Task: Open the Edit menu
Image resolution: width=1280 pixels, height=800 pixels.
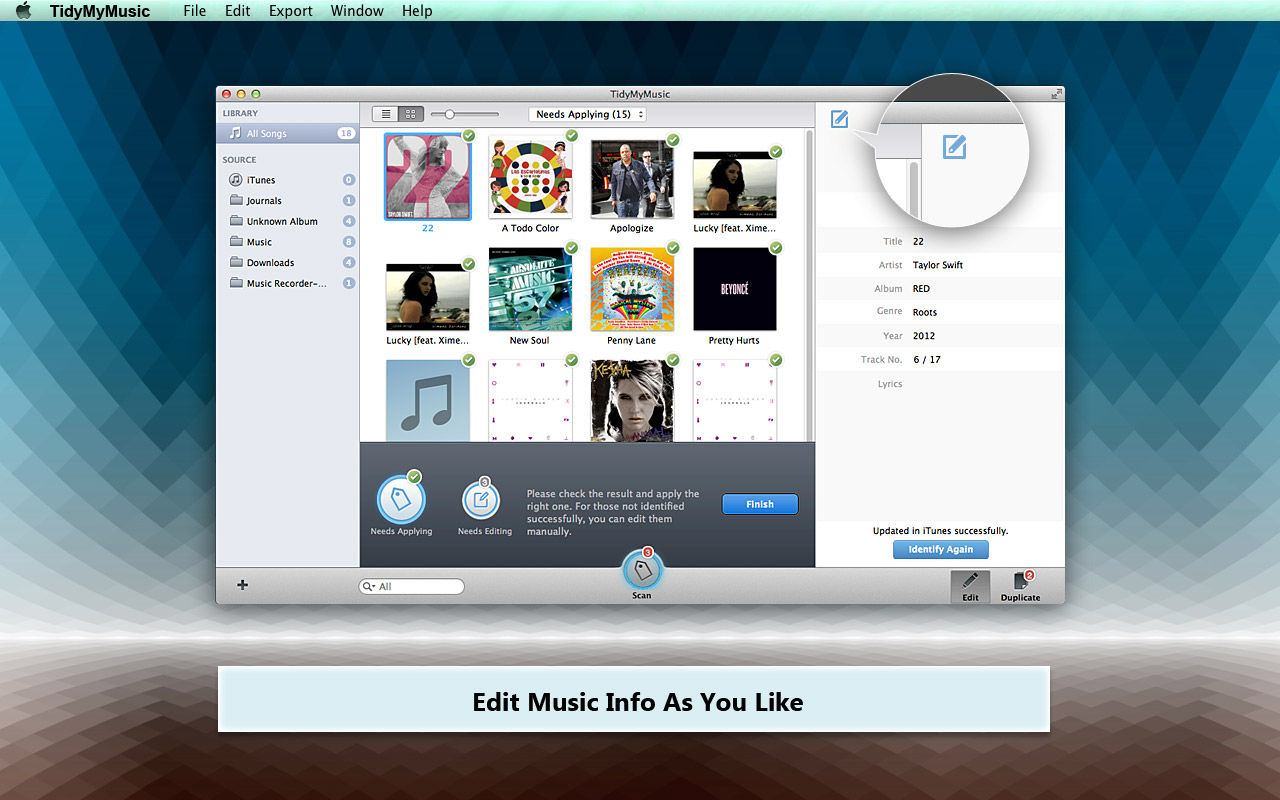Action: (x=238, y=11)
